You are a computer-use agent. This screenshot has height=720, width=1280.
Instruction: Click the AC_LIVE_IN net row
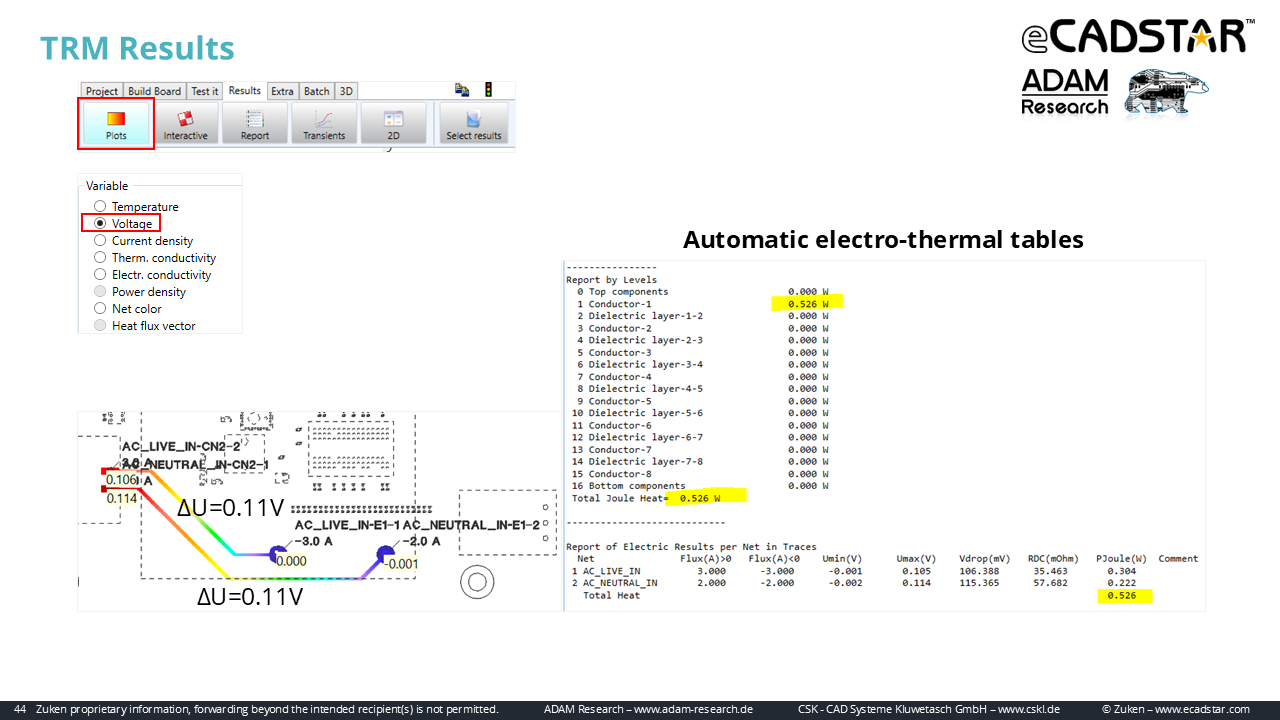pos(853,571)
